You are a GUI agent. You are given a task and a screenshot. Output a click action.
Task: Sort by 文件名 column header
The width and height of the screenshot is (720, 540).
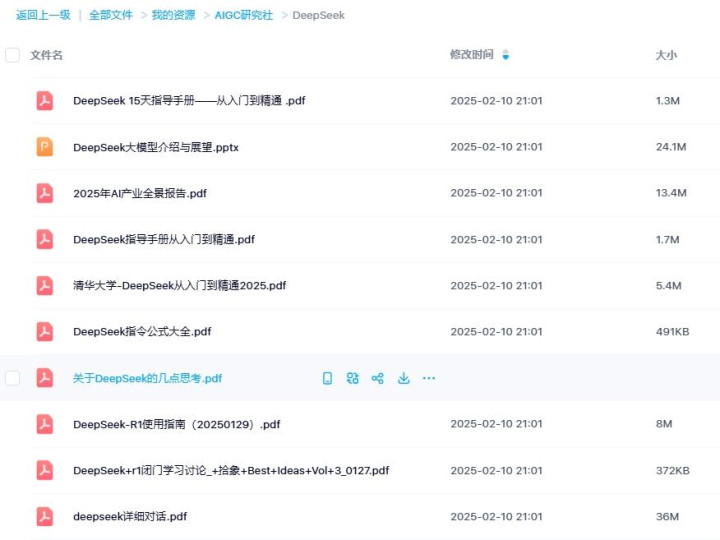tap(46, 55)
